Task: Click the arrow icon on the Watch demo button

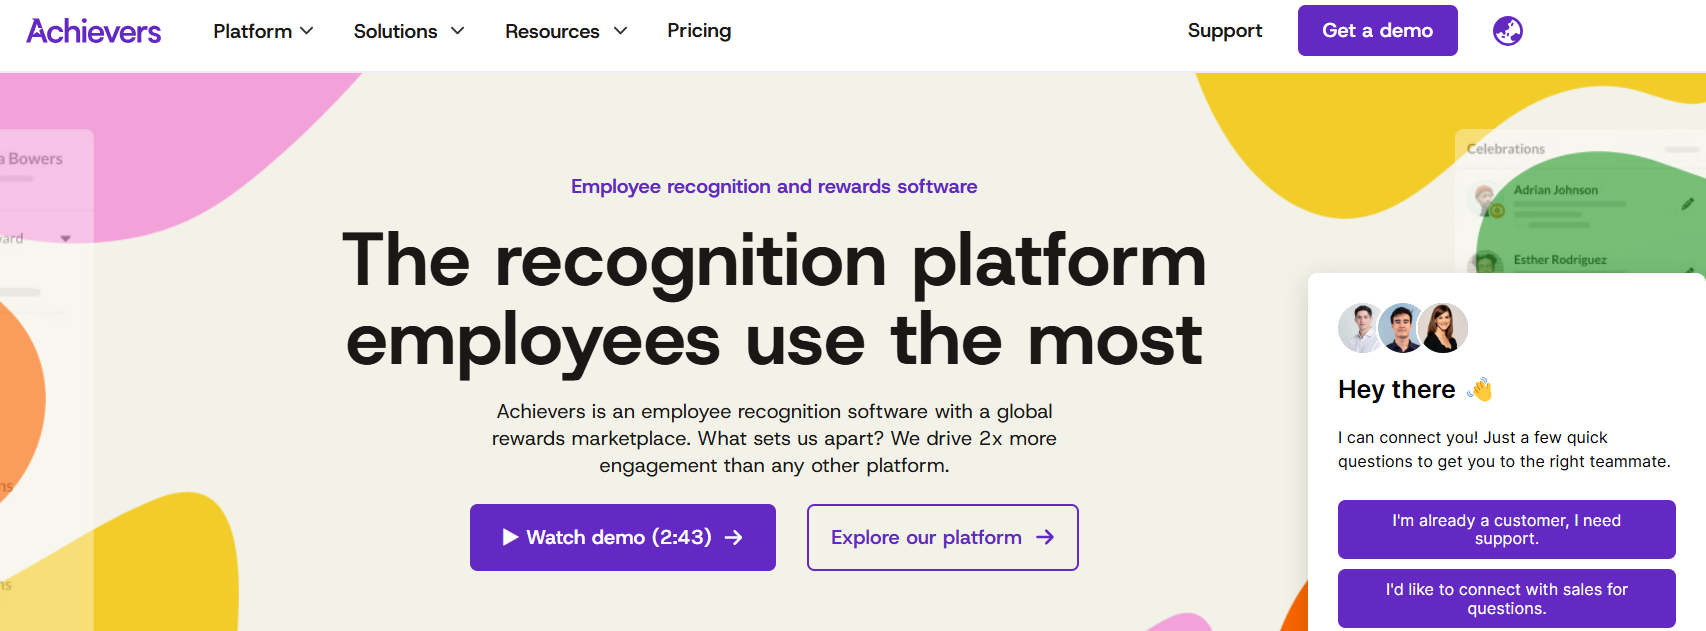Action: click(737, 537)
